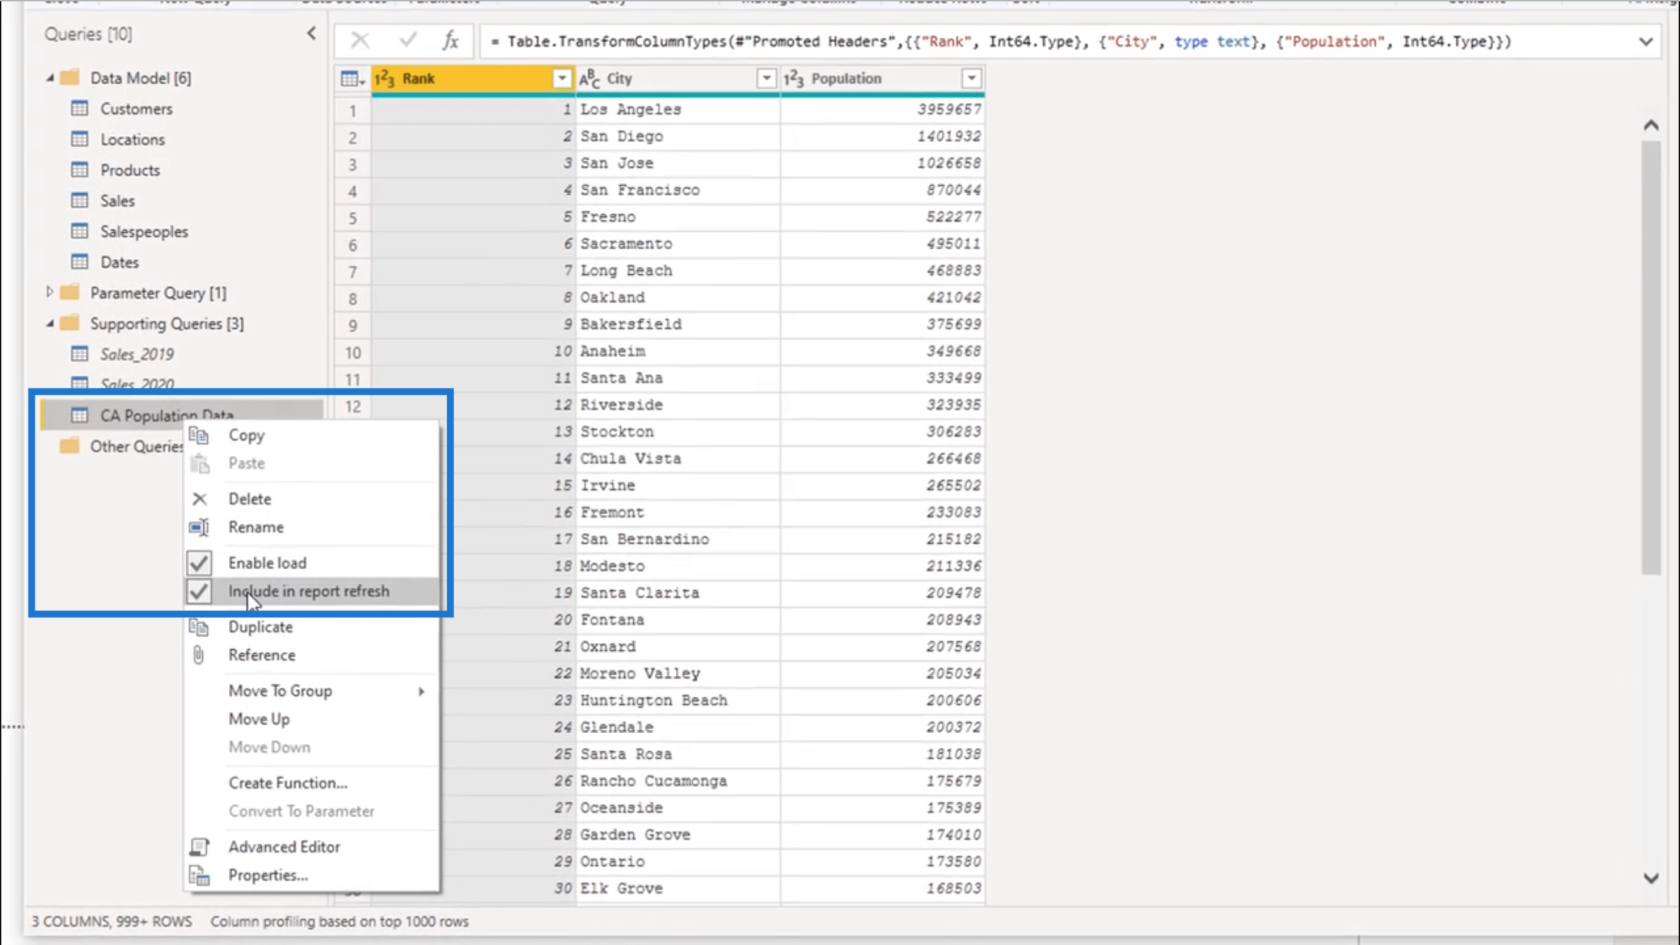This screenshot has height=945, width=1680.
Task: Choose Create Function... in the context menu
Action: (x=312, y=783)
